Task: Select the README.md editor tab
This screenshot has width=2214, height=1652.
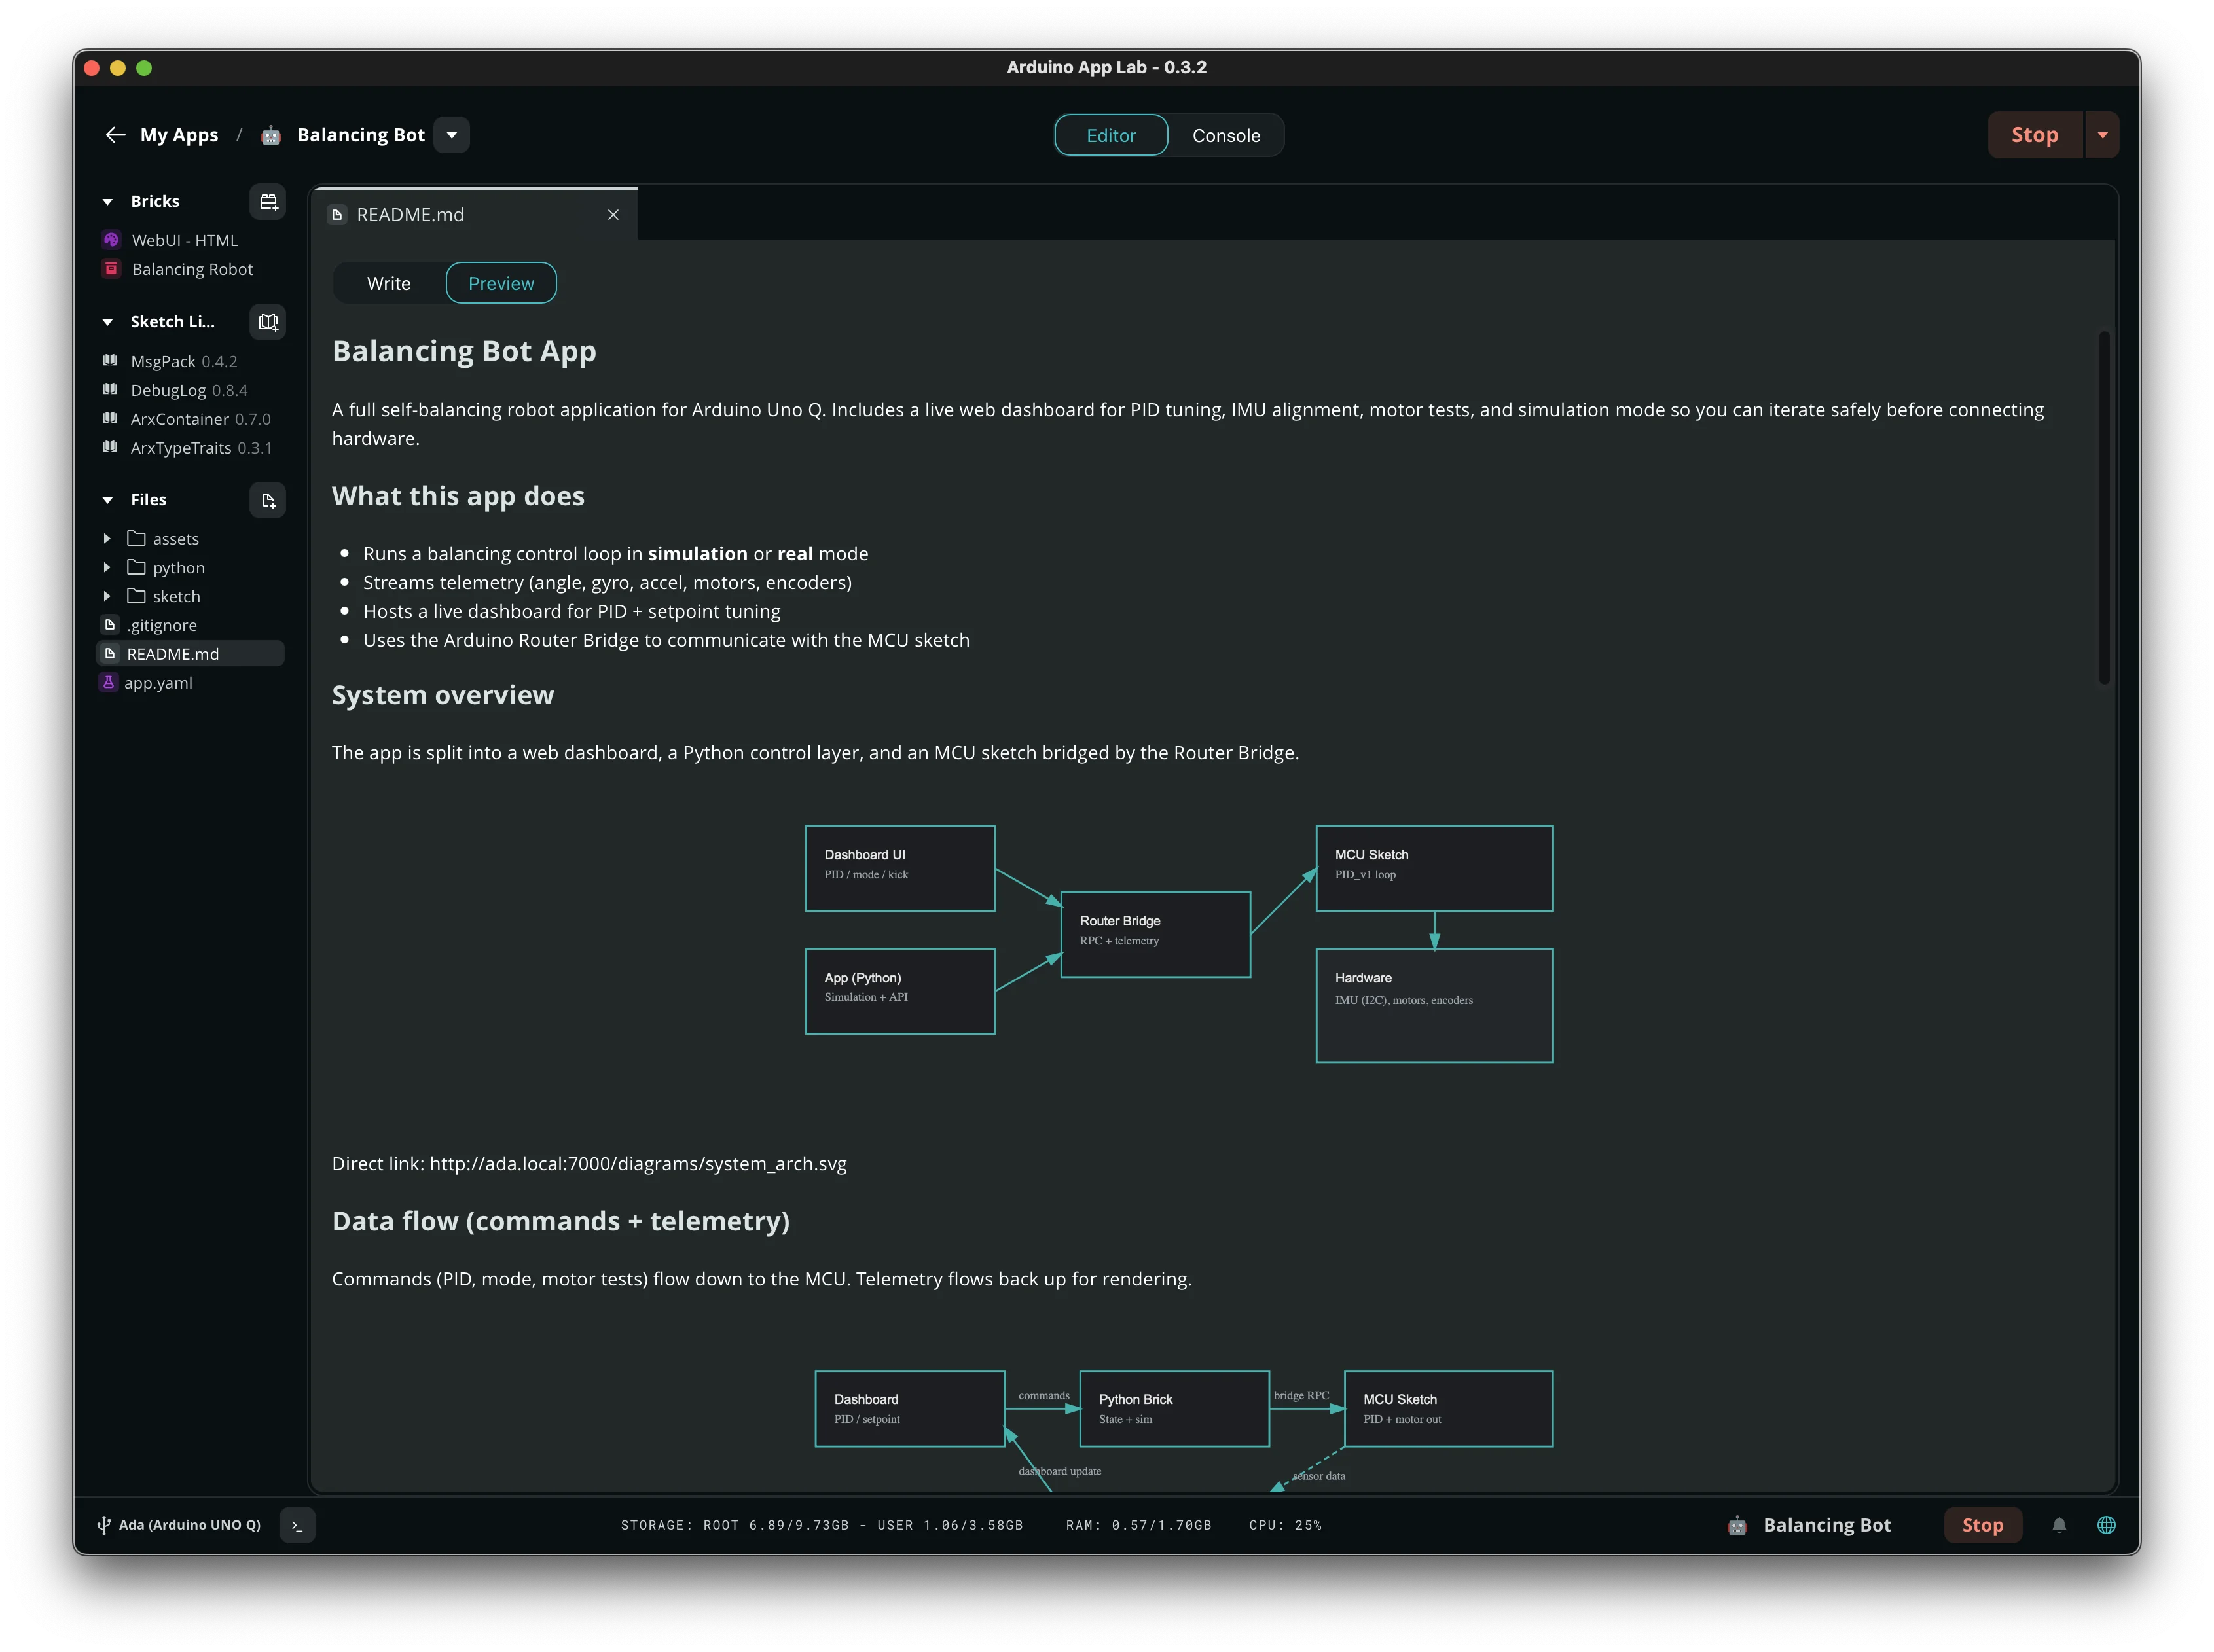Action: (x=474, y=215)
